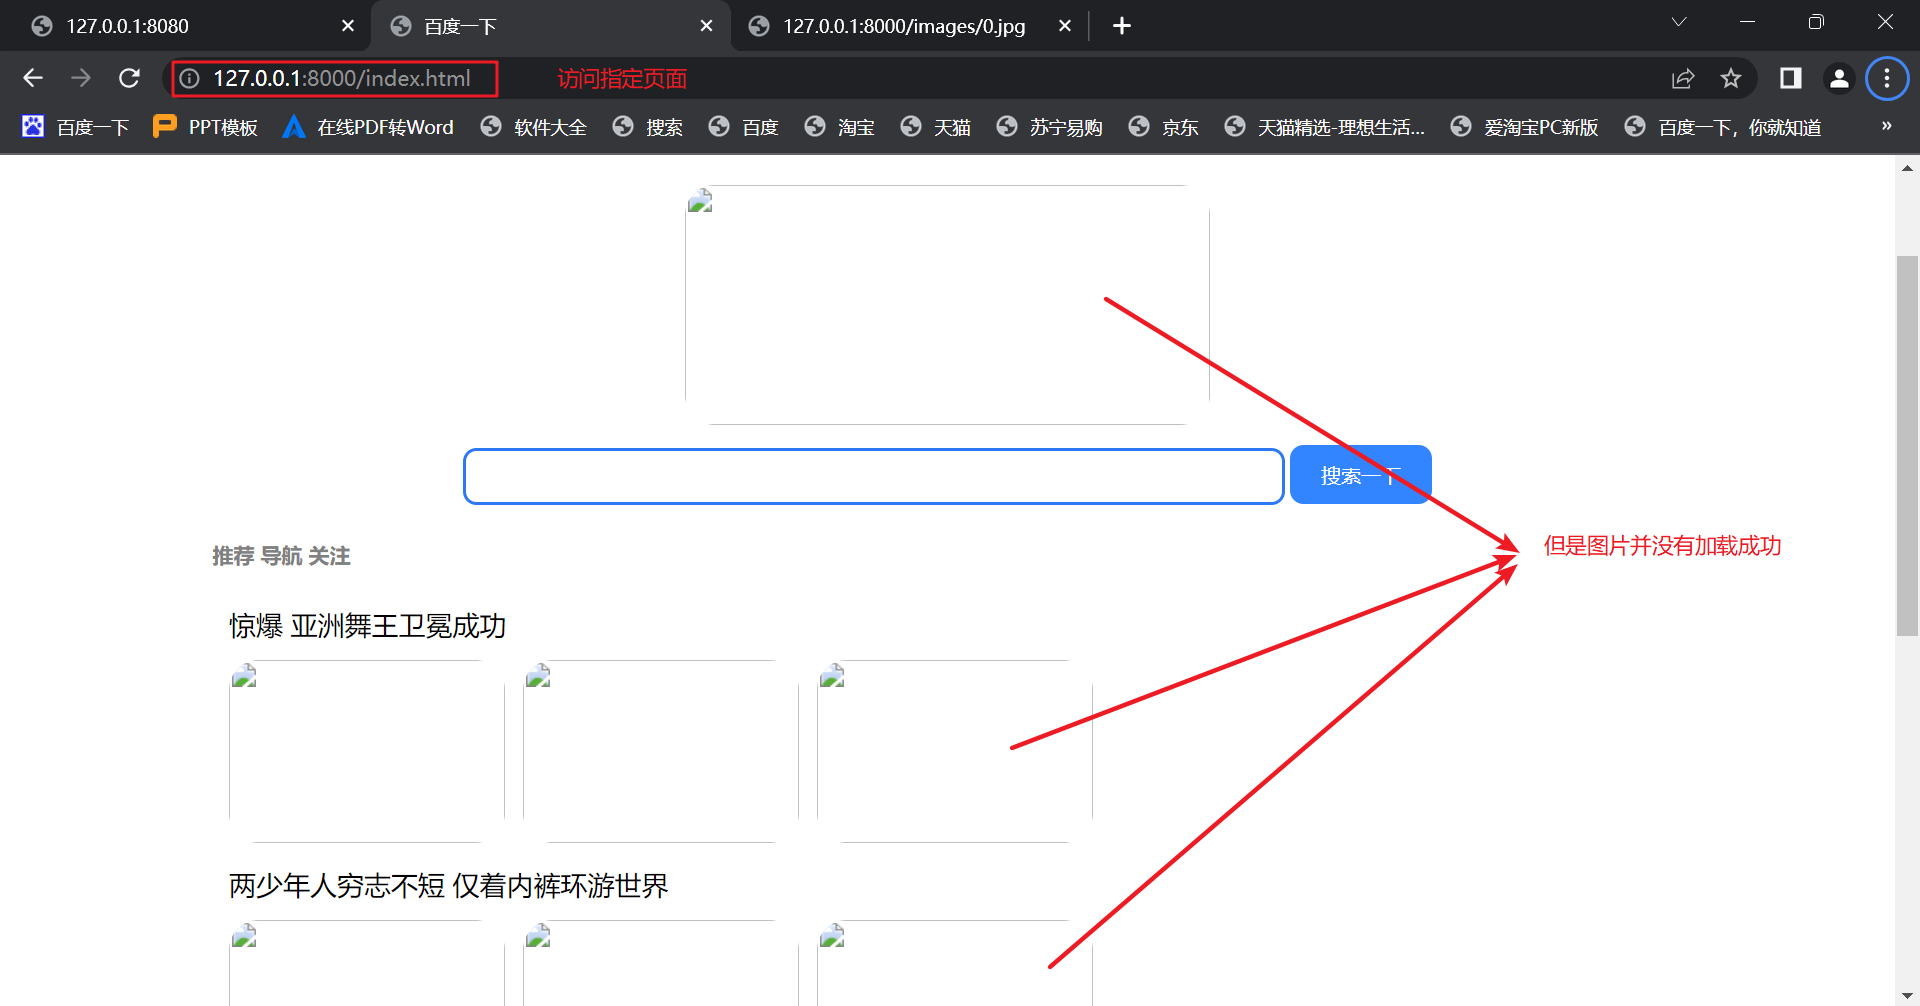The image size is (1920, 1006).
Task: Open a new browser tab
Action: coord(1122,26)
